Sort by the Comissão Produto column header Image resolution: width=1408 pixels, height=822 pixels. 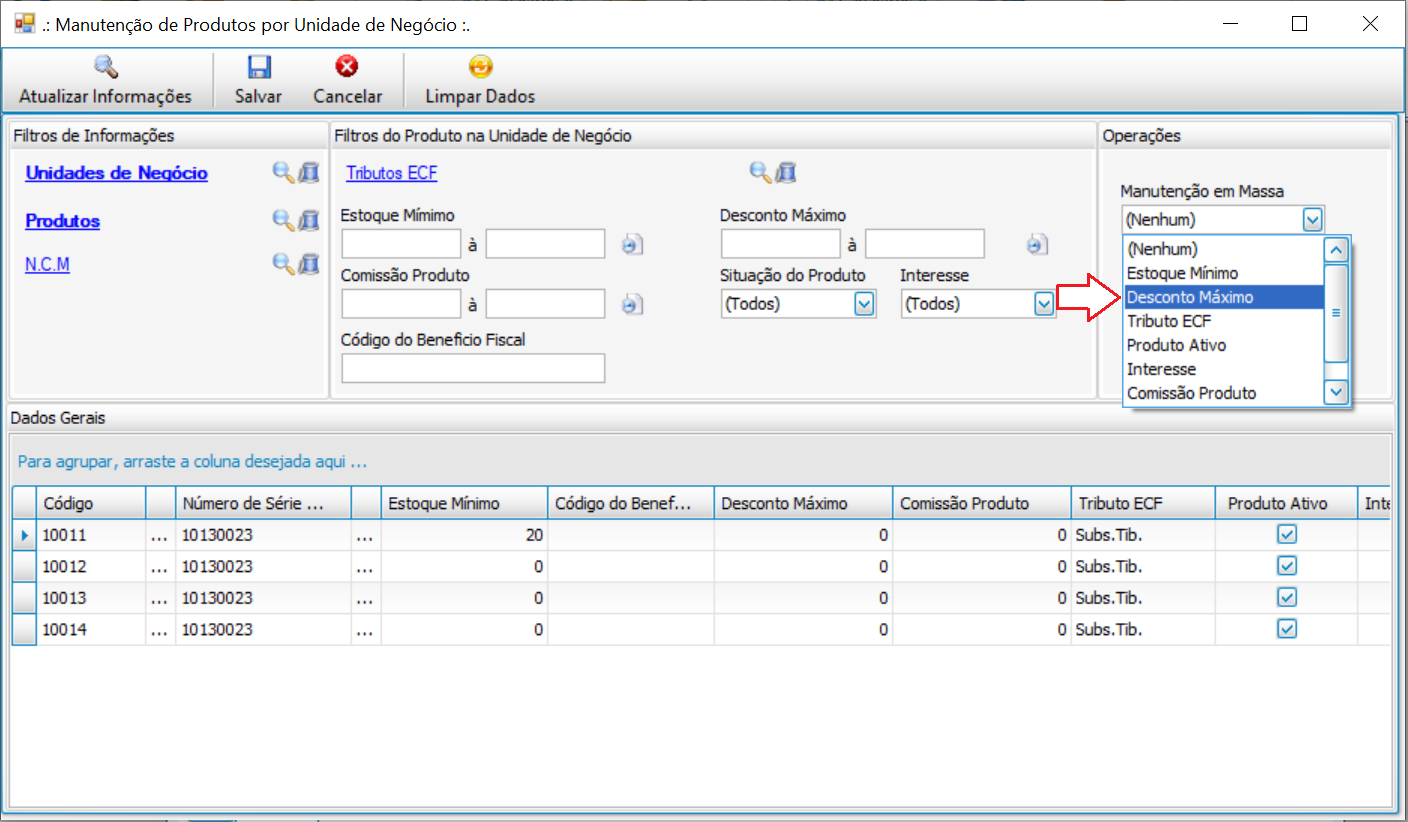[982, 503]
